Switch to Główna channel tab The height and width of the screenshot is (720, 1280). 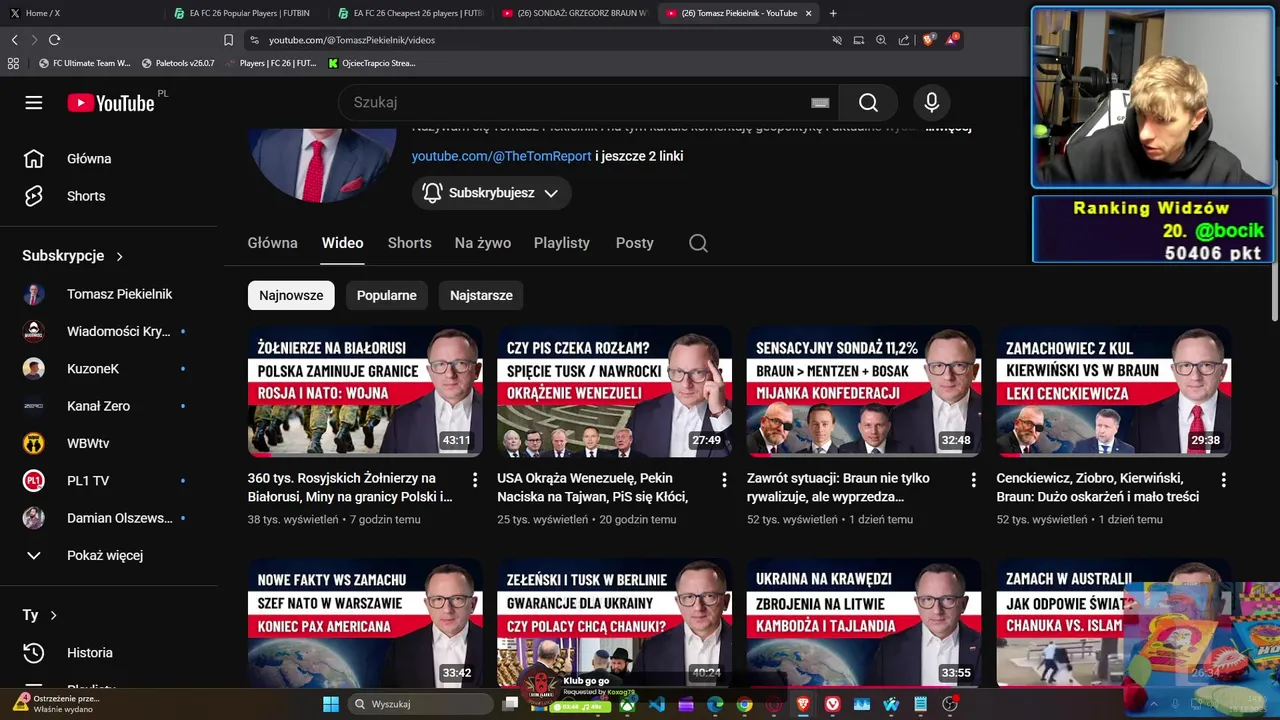(273, 243)
